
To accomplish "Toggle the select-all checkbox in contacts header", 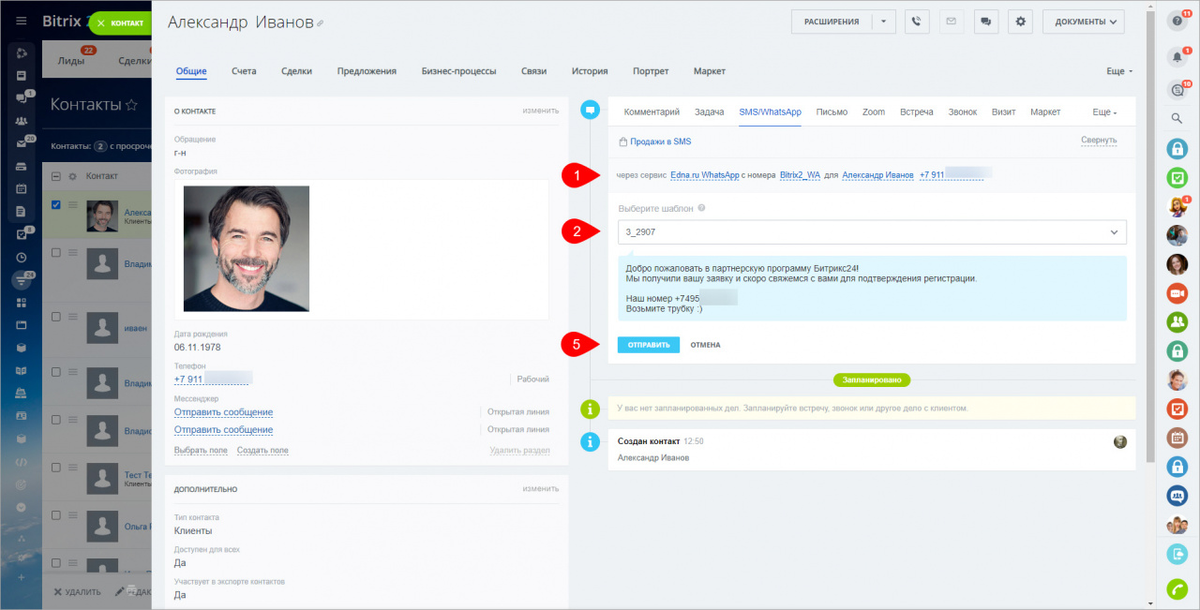I will 56,176.
